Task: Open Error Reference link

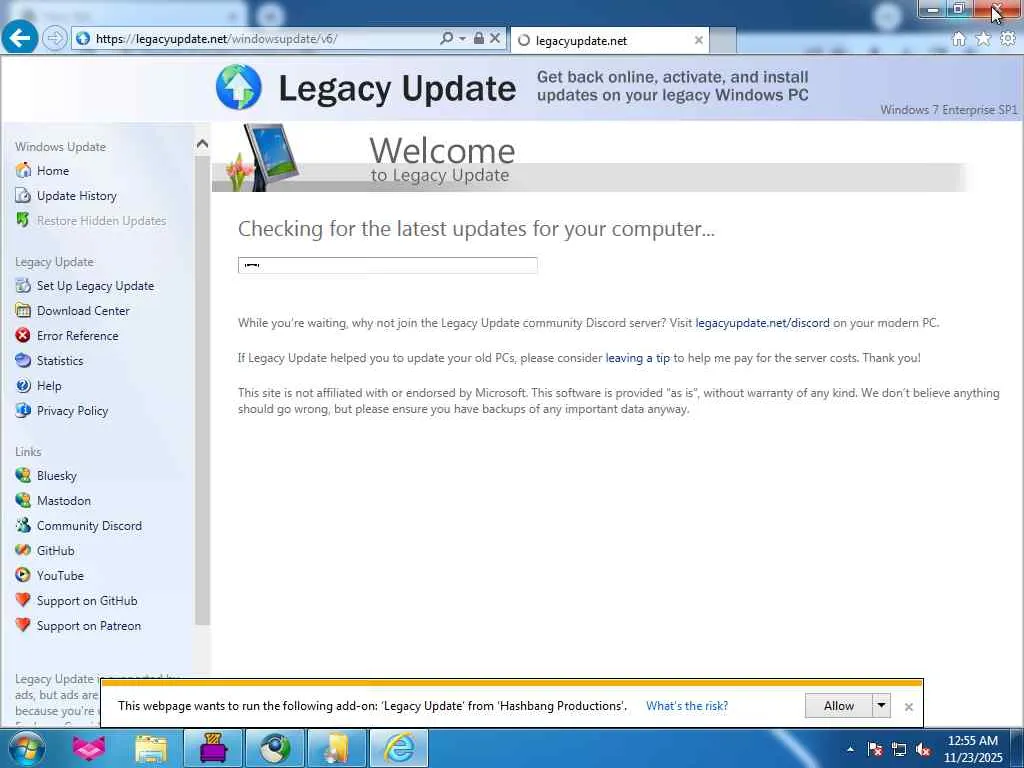Action: (78, 336)
